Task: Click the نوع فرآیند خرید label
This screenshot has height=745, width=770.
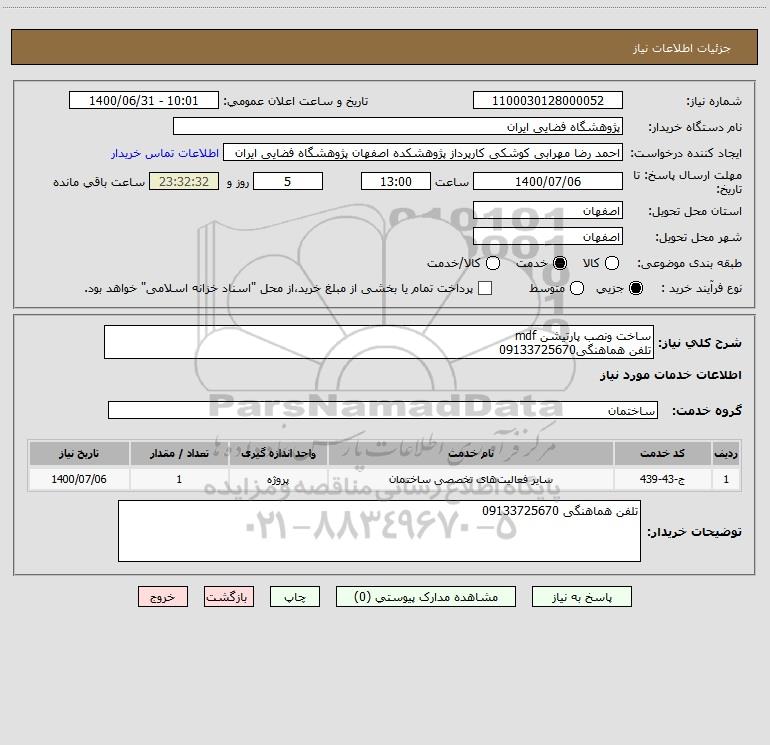Action: [x=701, y=288]
